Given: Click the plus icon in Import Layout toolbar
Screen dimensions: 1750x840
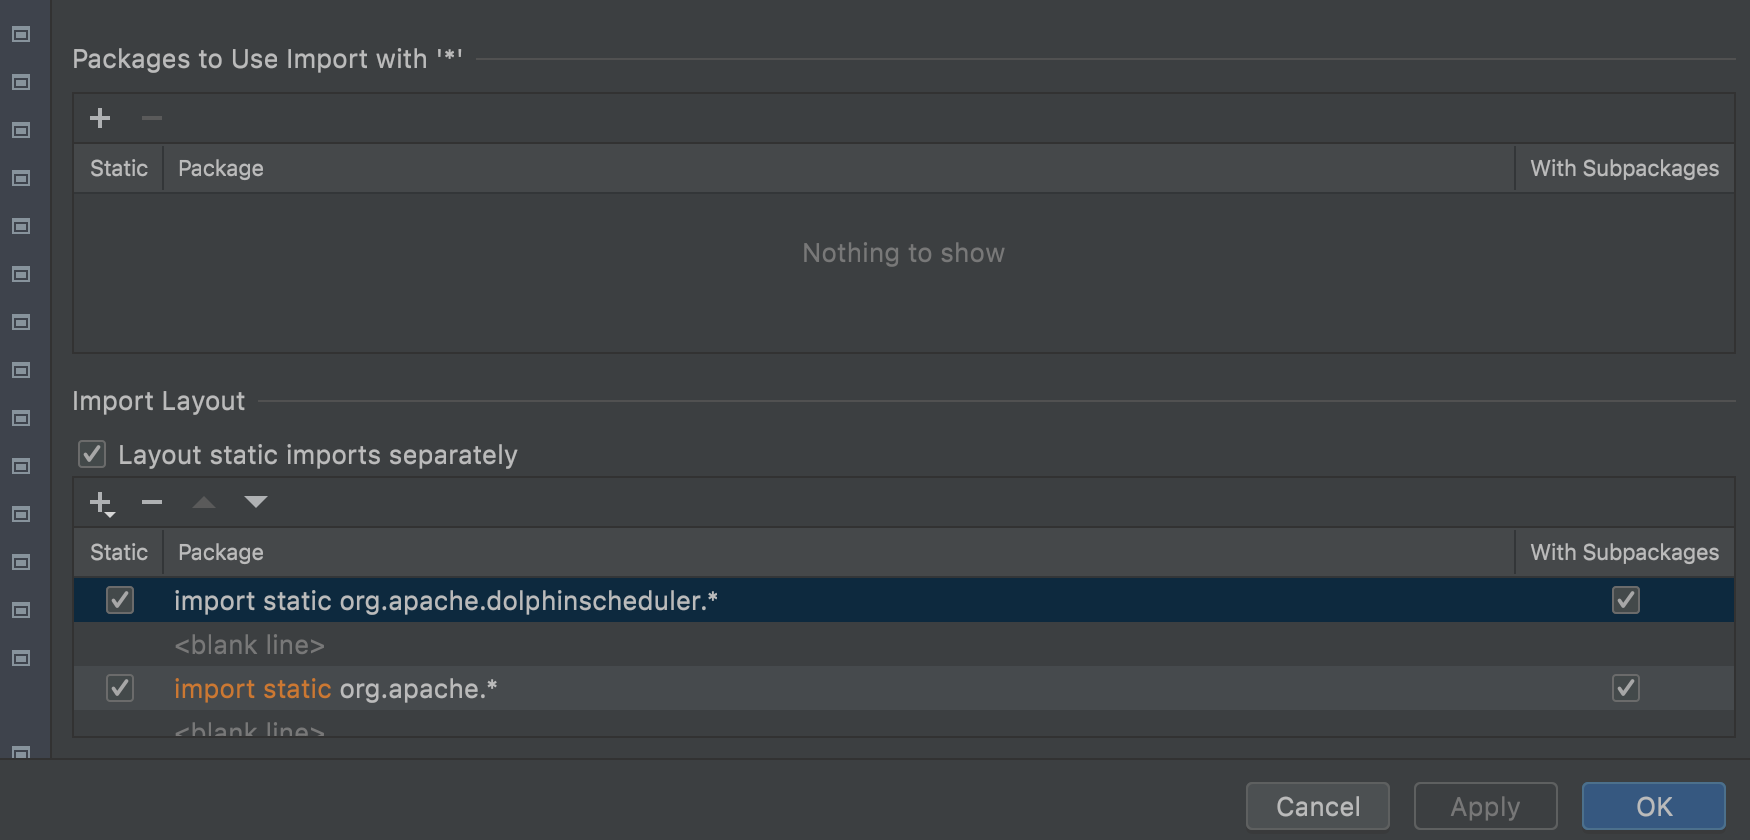Looking at the screenshot, I should coord(101,503).
